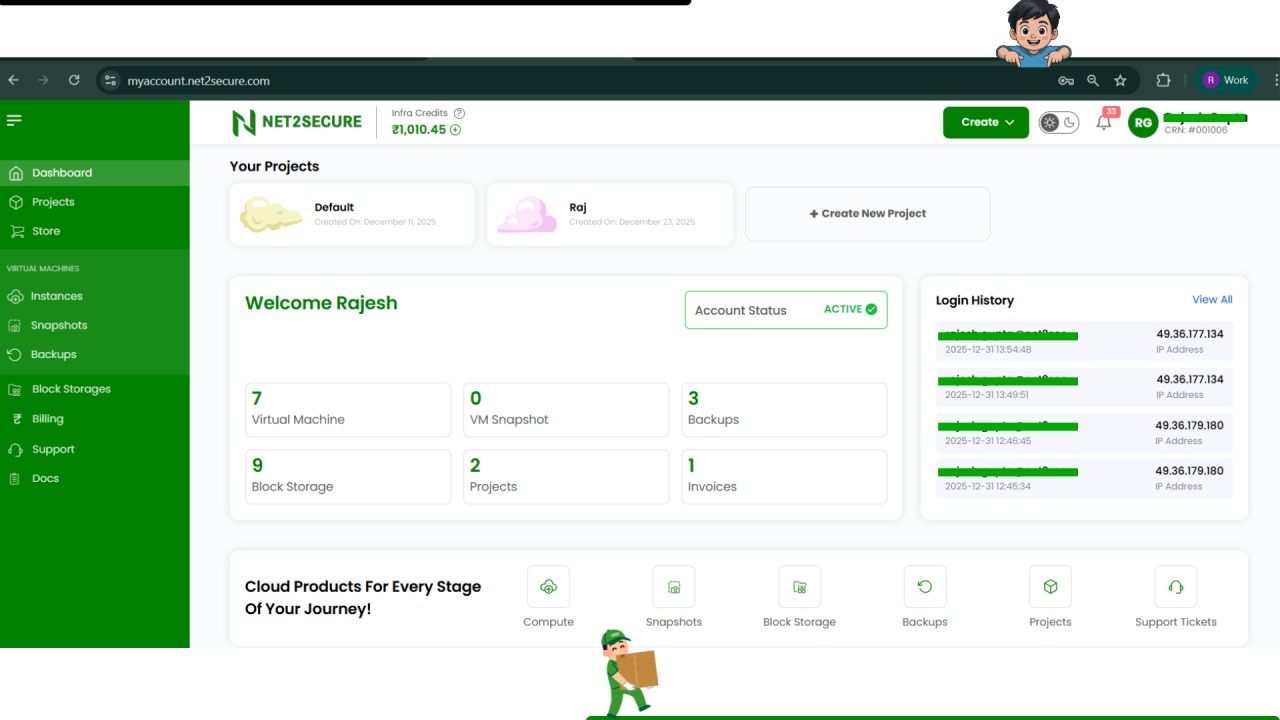Image resolution: width=1280 pixels, height=720 pixels.
Task: Open the Support Tickets headset icon
Action: point(1176,587)
